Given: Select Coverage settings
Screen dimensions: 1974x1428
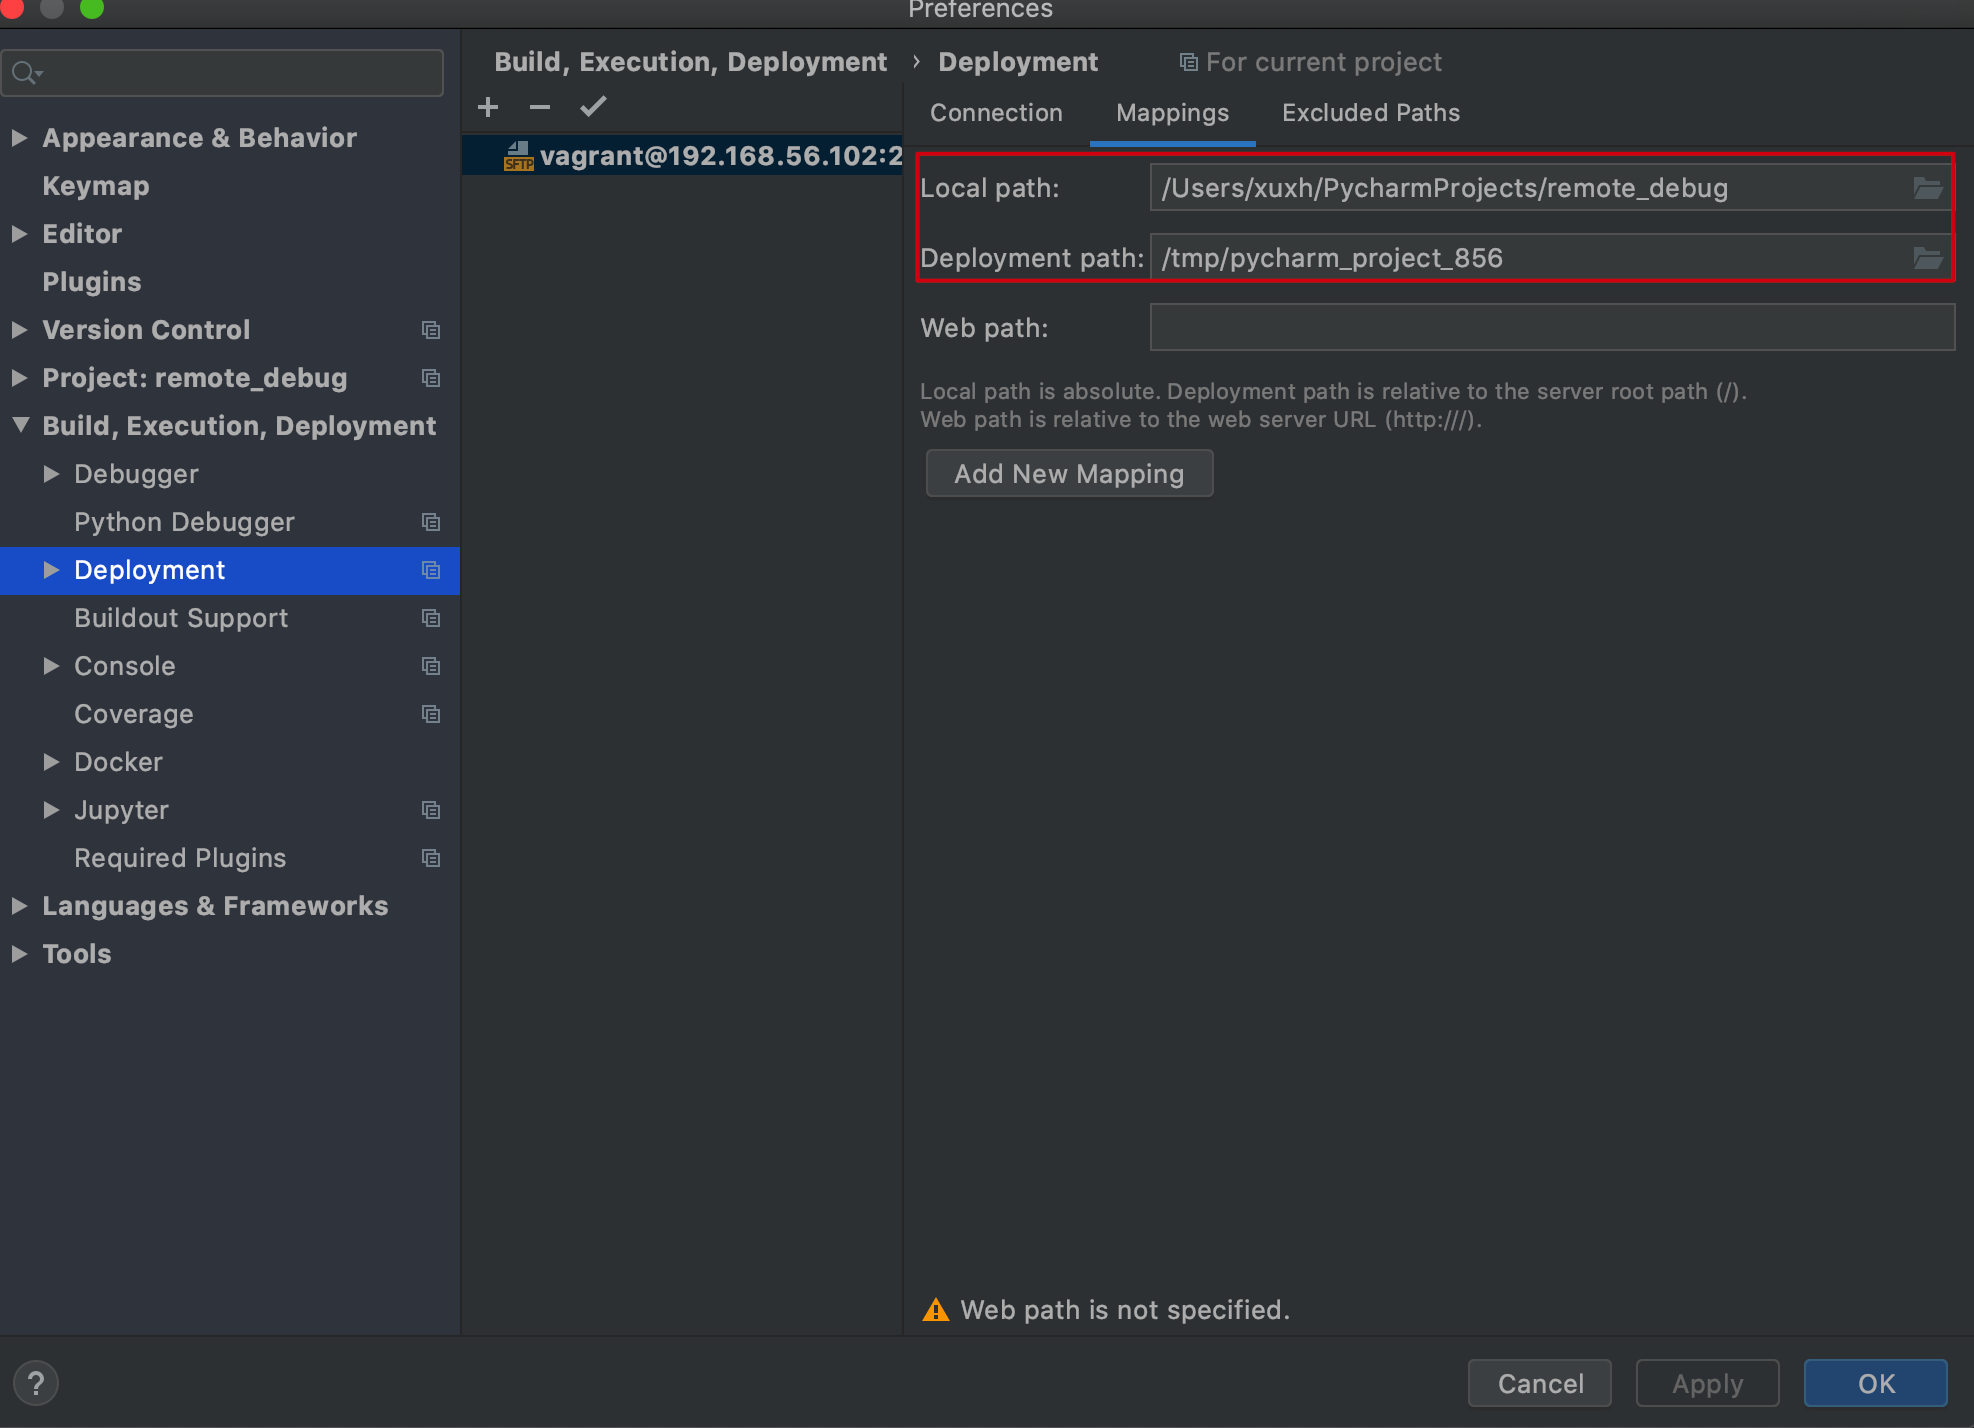Looking at the screenshot, I should click(x=134, y=714).
